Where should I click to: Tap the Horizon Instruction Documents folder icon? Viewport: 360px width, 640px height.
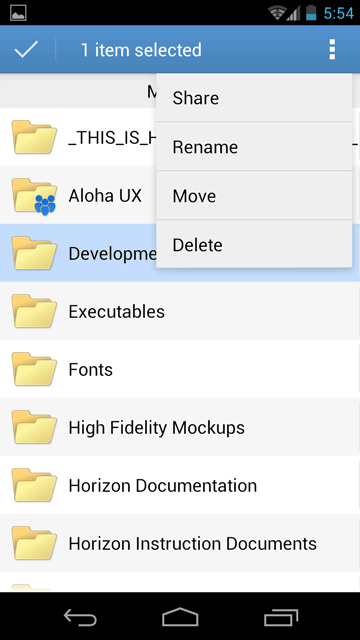pyautogui.click(x=34, y=543)
